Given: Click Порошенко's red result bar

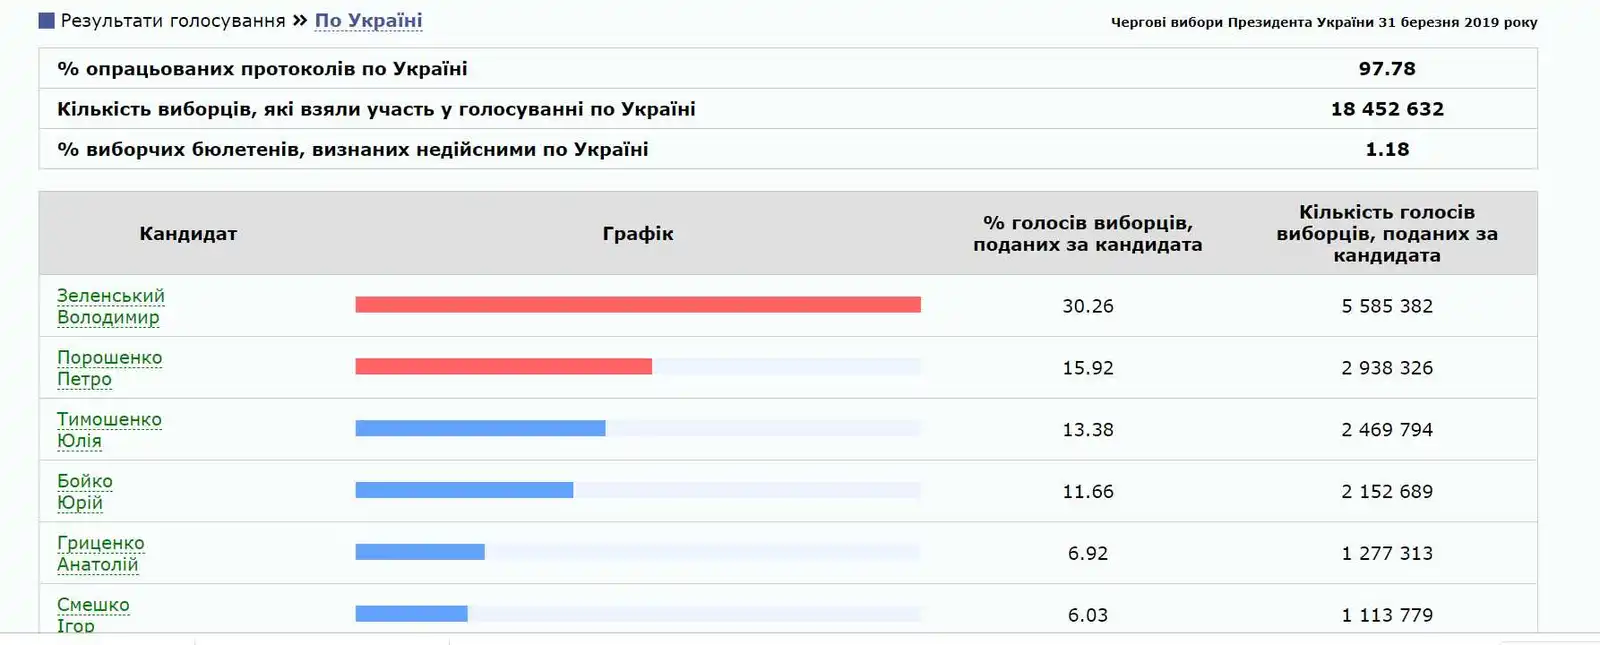Looking at the screenshot, I should pyautogui.click(x=503, y=367).
